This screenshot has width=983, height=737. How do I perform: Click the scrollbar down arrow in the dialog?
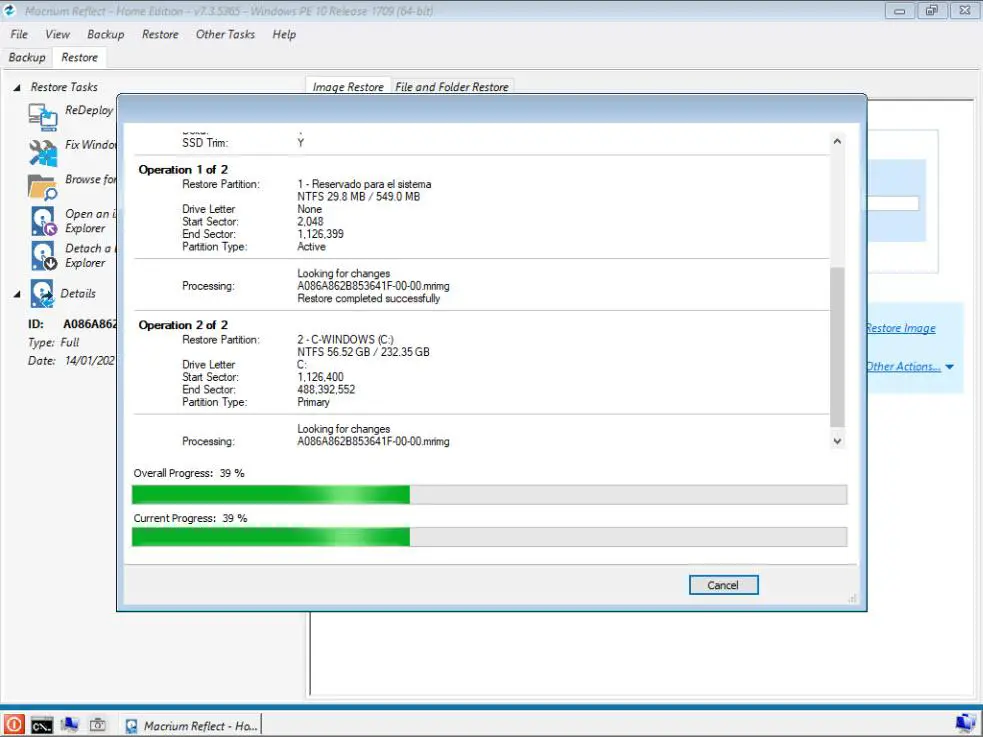click(x=837, y=440)
